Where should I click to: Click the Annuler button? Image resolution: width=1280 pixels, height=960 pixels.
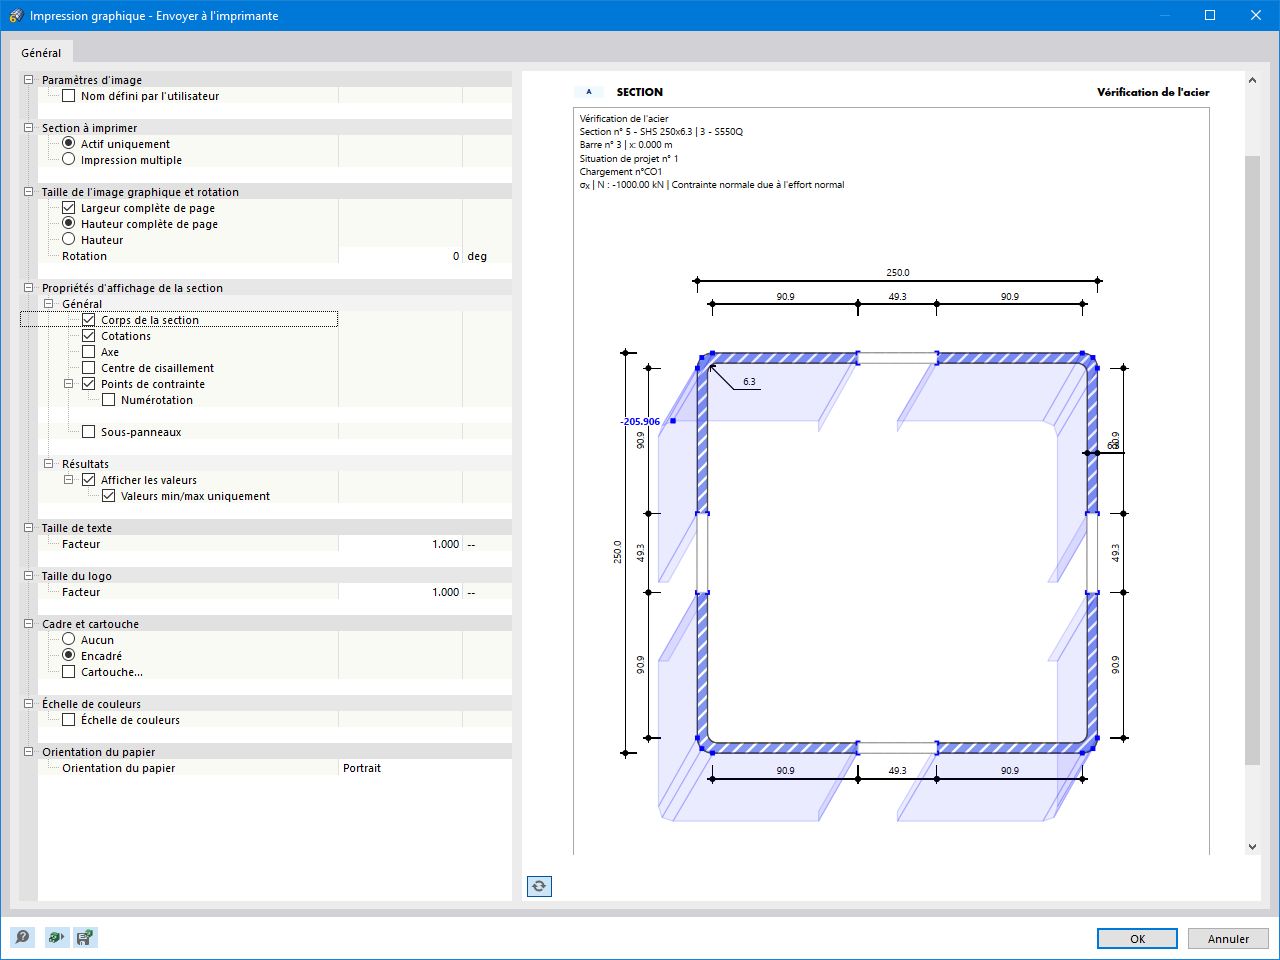pyautogui.click(x=1228, y=939)
